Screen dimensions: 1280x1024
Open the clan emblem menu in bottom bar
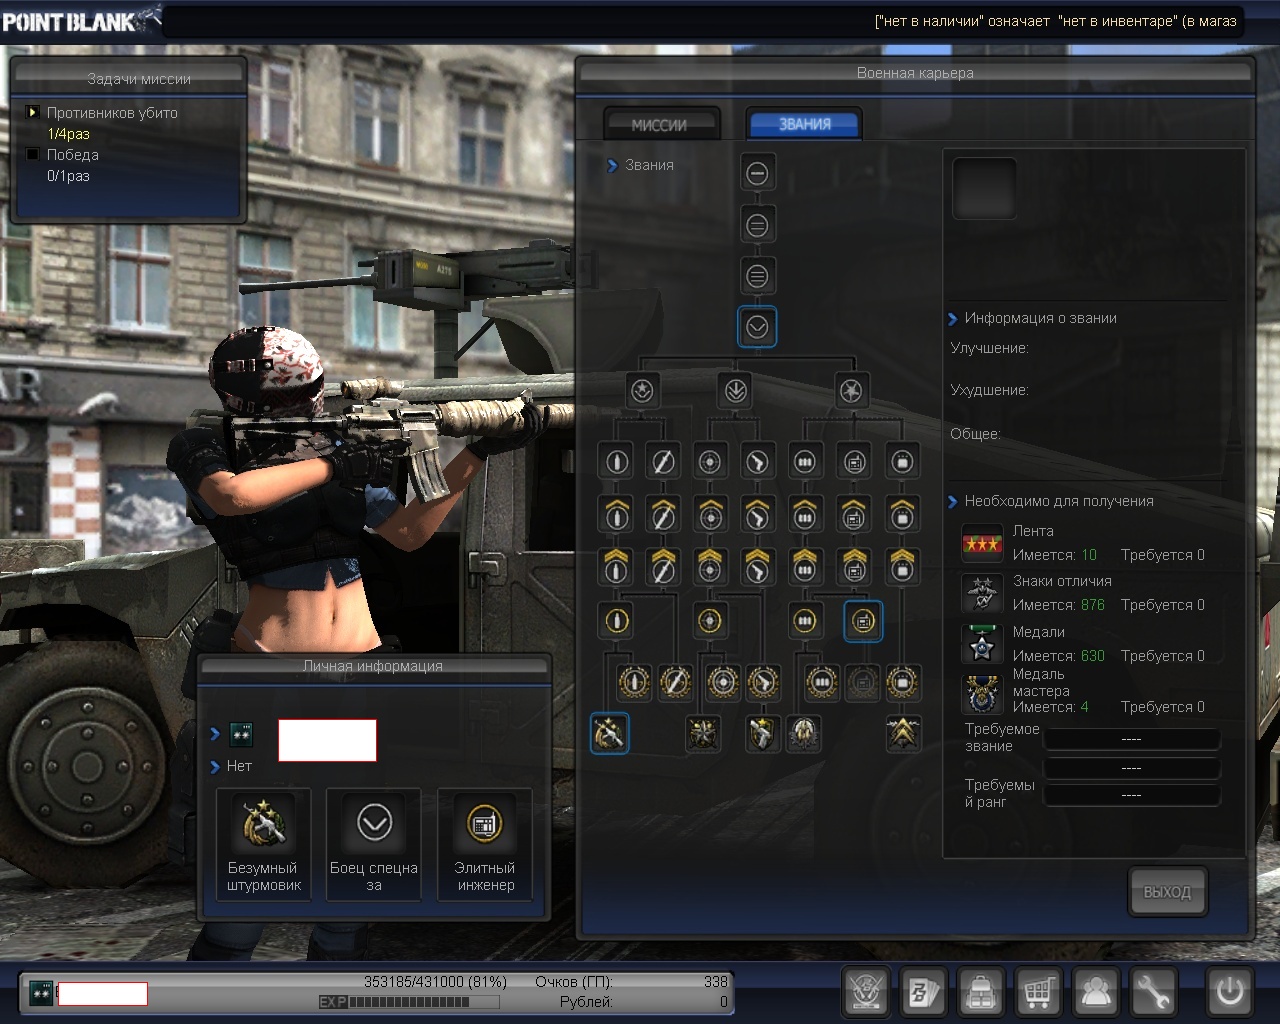click(866, 992)
